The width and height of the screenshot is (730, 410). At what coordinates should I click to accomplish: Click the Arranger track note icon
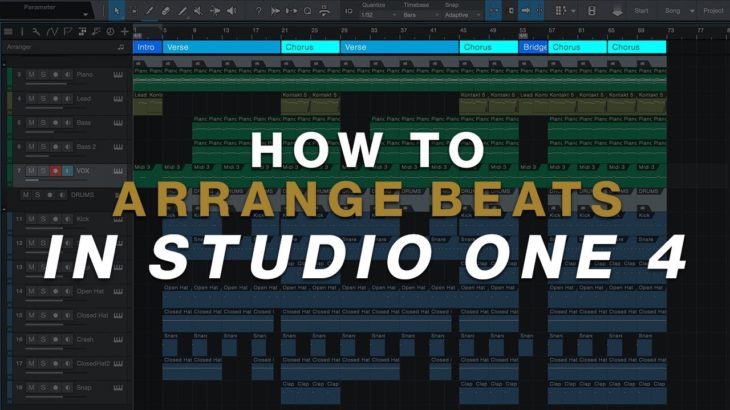[x=121, y=47]
